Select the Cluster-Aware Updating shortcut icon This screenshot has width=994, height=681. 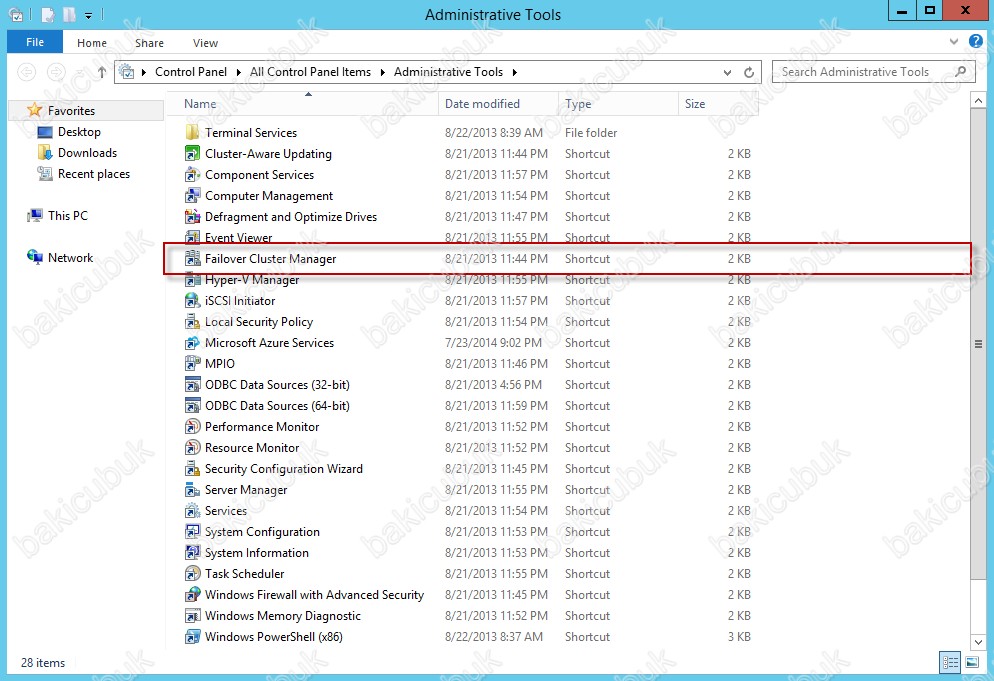(x=192, y=153)
